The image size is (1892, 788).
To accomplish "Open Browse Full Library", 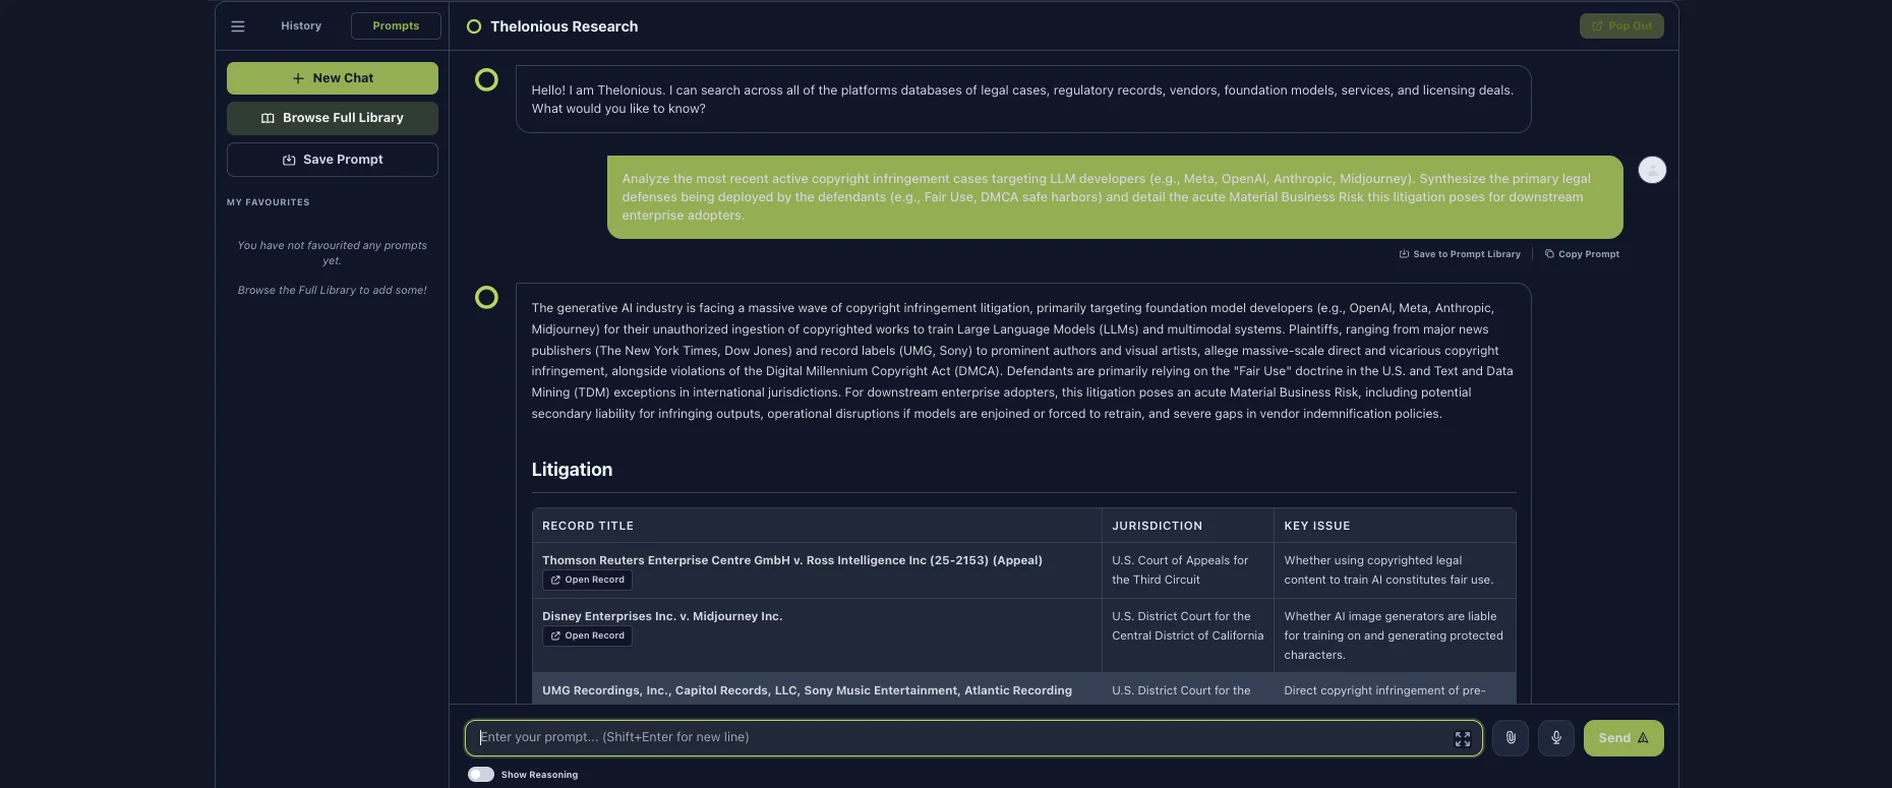I will click(332, 118).
